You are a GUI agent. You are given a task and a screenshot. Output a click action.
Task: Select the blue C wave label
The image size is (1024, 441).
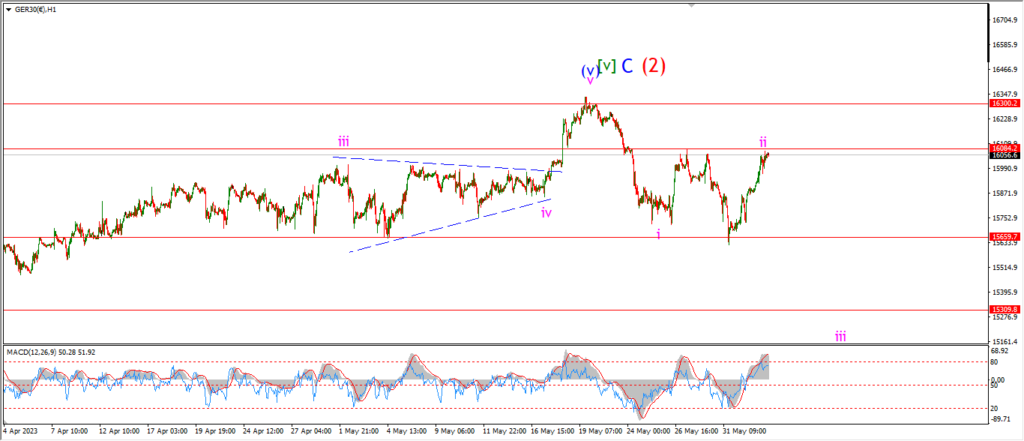(x=626, y=67)
